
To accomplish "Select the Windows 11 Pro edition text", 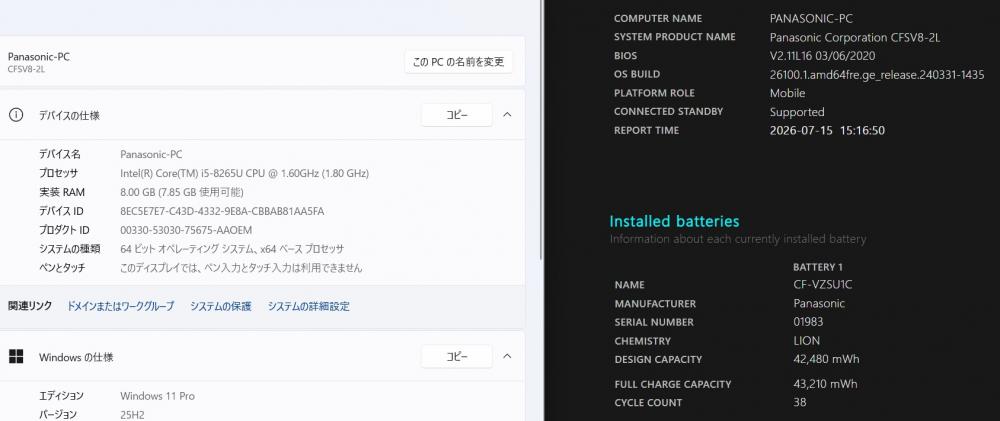I will (158, 396).
